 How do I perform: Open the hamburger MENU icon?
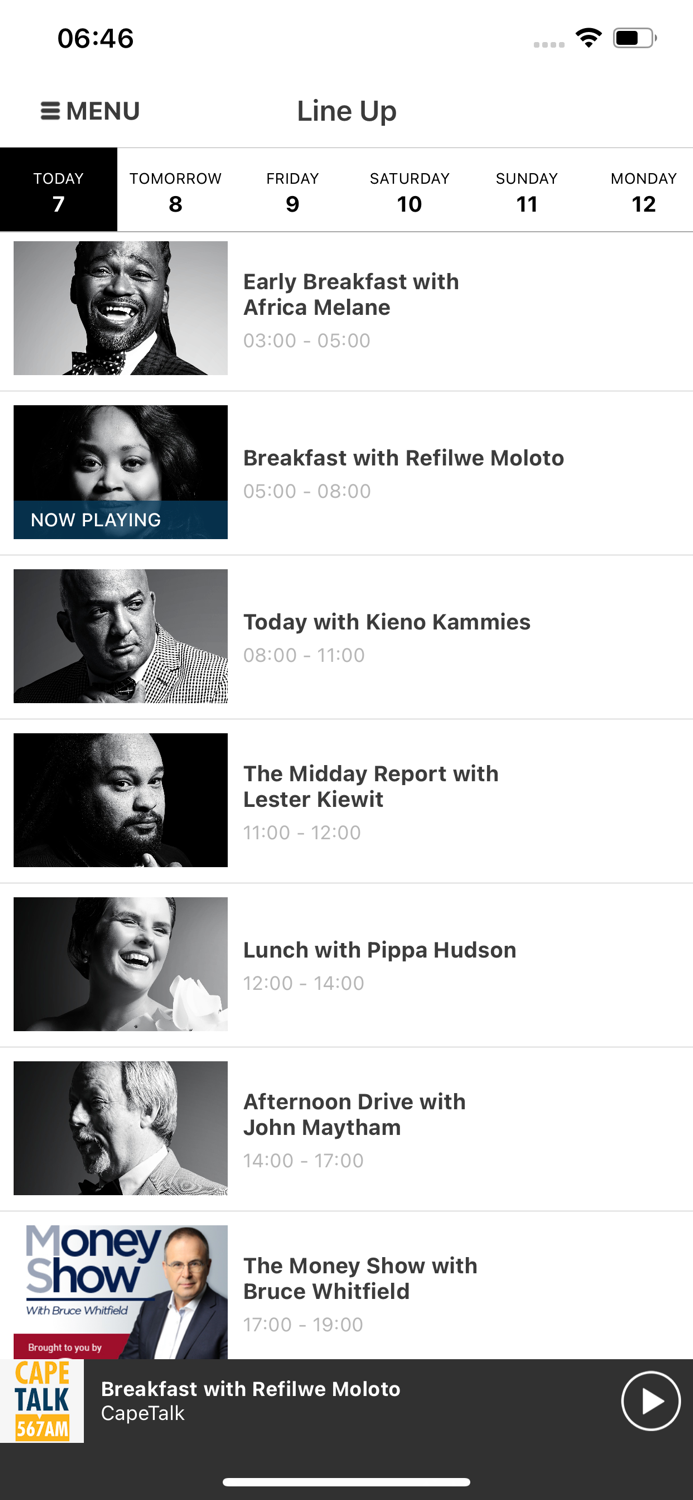click(x=50, y=111)
